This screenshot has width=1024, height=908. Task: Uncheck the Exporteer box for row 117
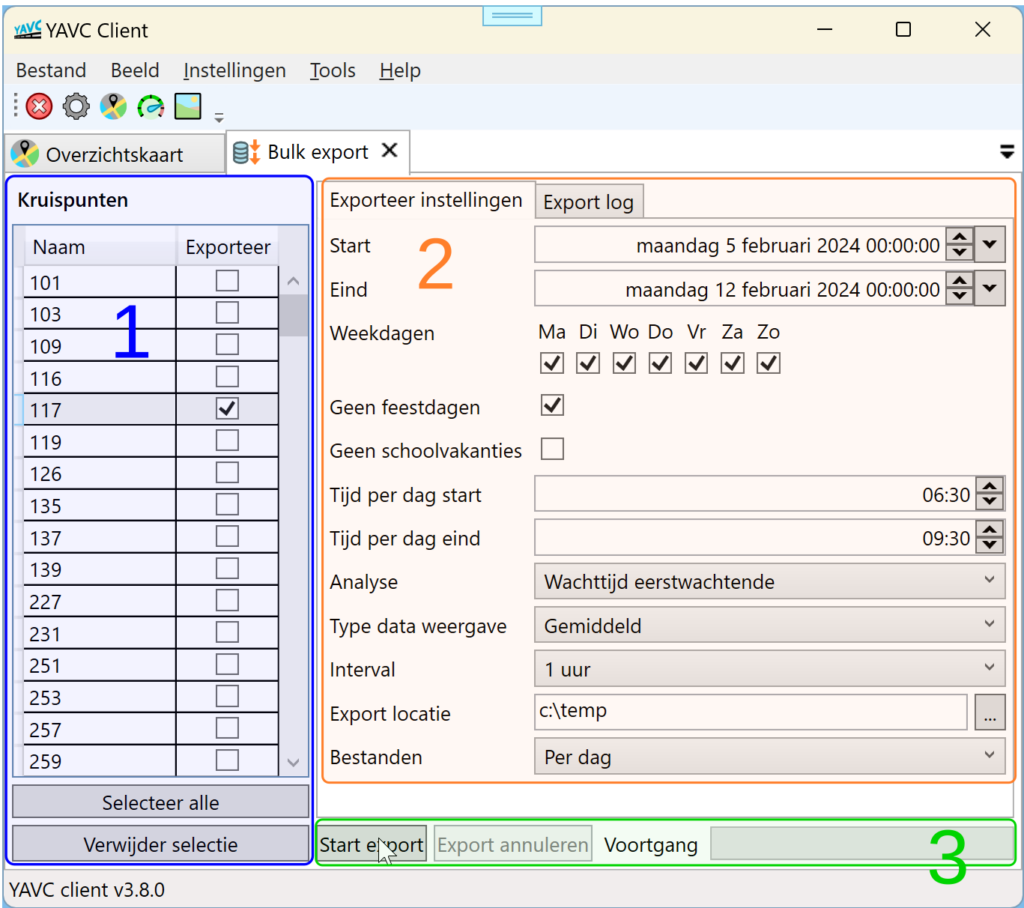(x=227, y=409)
